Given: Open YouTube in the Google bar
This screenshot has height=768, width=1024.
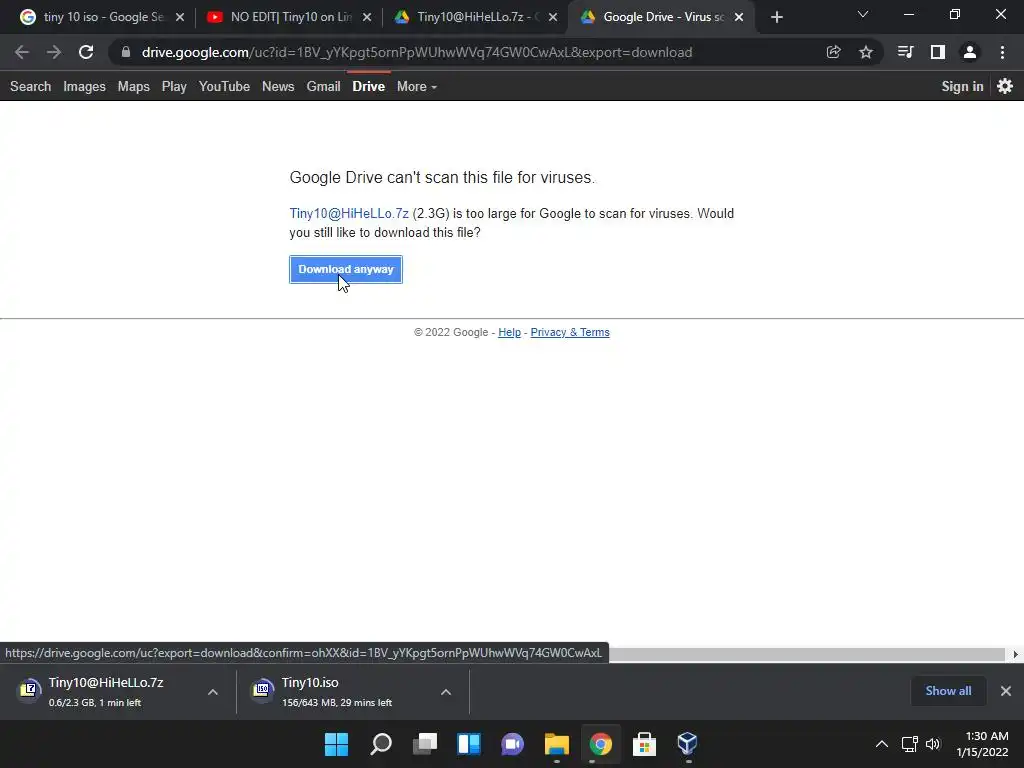Looking at the screenshot, I should (x=224, y=86).
